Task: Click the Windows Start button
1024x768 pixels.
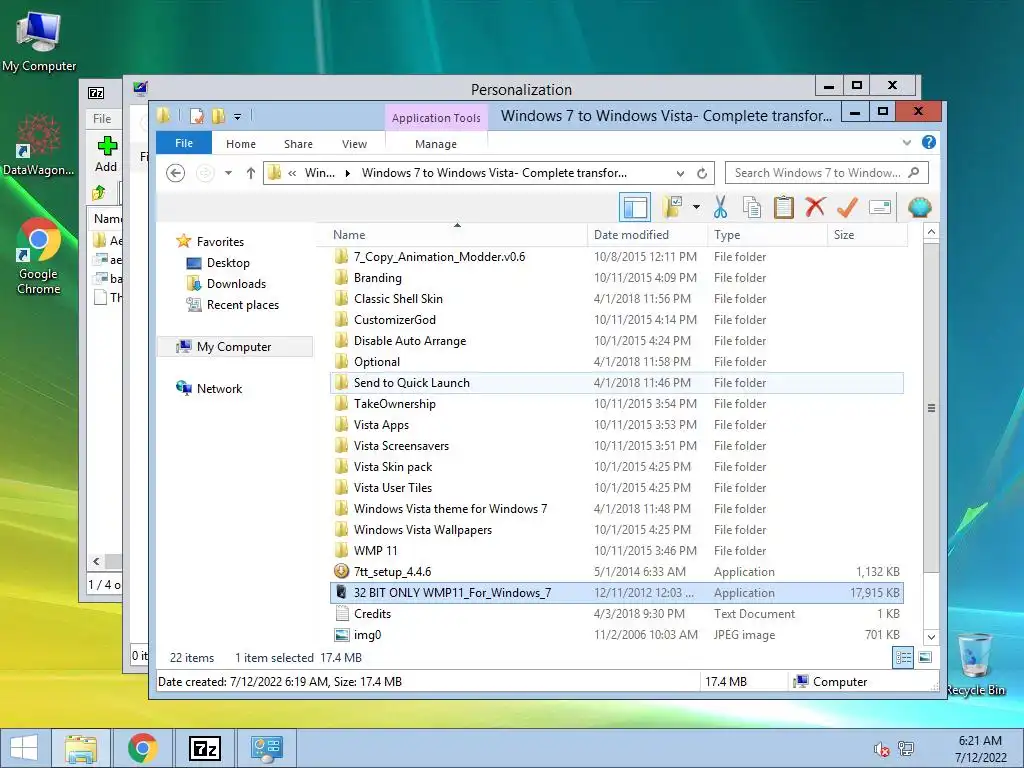Action: [x=24, y=748]
